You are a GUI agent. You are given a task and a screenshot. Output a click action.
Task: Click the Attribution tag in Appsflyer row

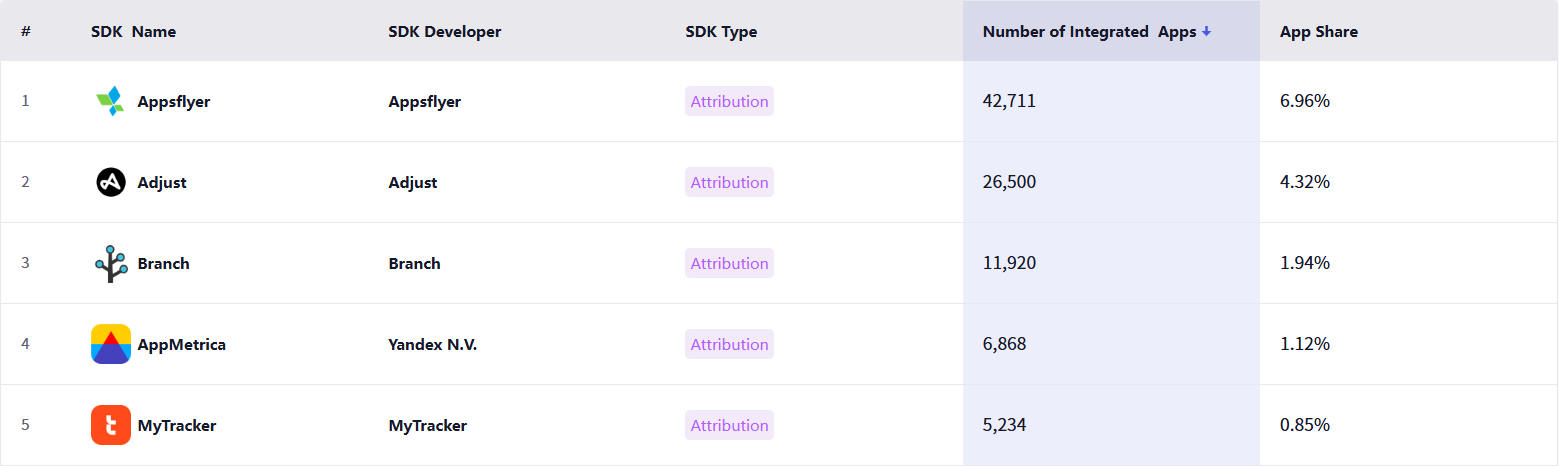[x=729, y=101]
